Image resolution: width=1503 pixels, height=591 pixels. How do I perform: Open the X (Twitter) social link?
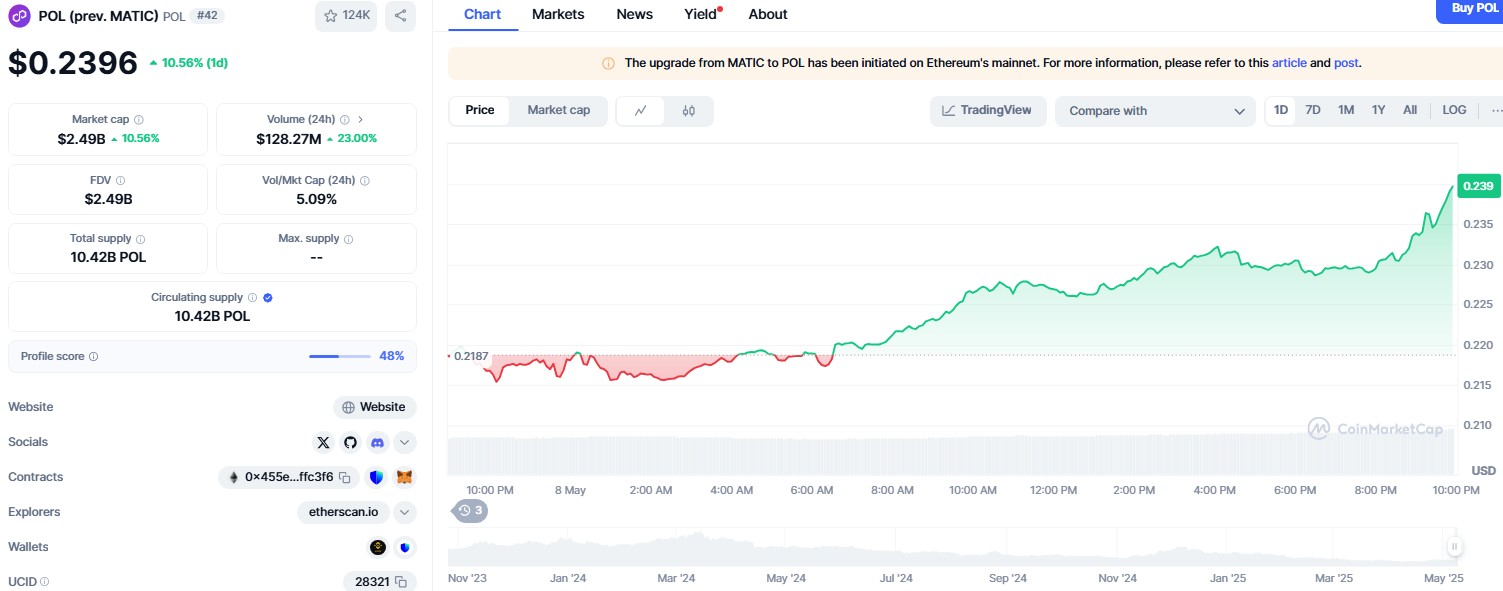click(323, 442)
